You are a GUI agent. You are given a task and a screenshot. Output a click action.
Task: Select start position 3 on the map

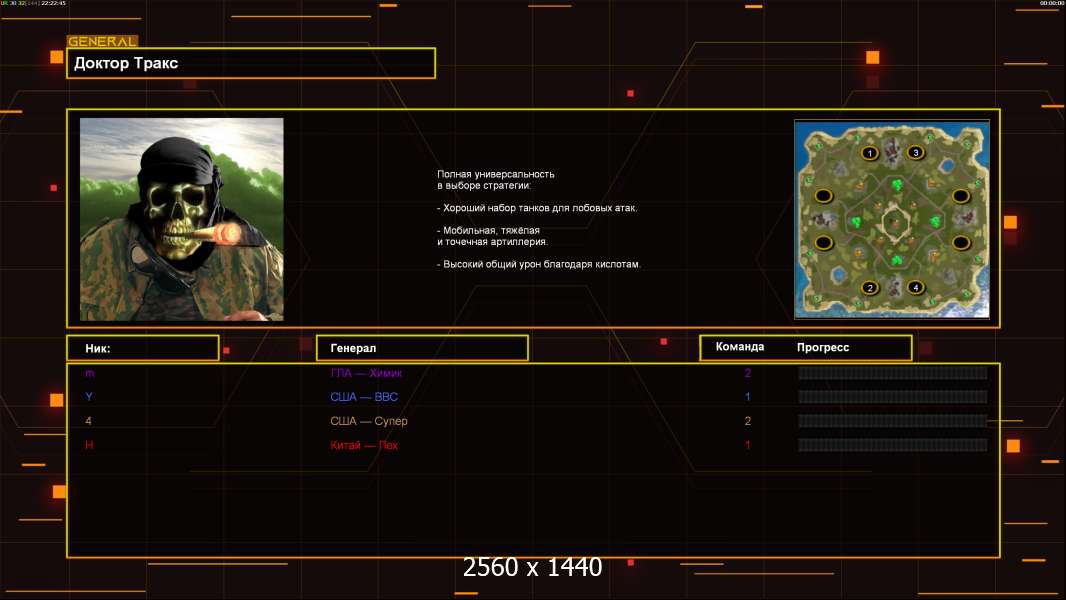[915, 153]
